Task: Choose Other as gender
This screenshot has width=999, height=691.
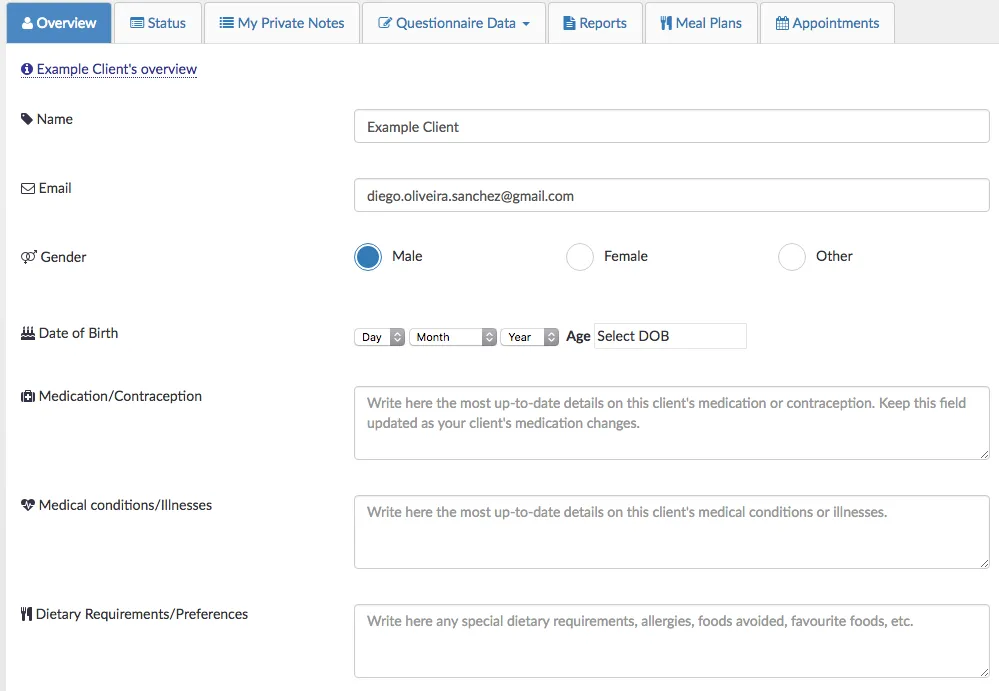Action: tap(792, 257)
